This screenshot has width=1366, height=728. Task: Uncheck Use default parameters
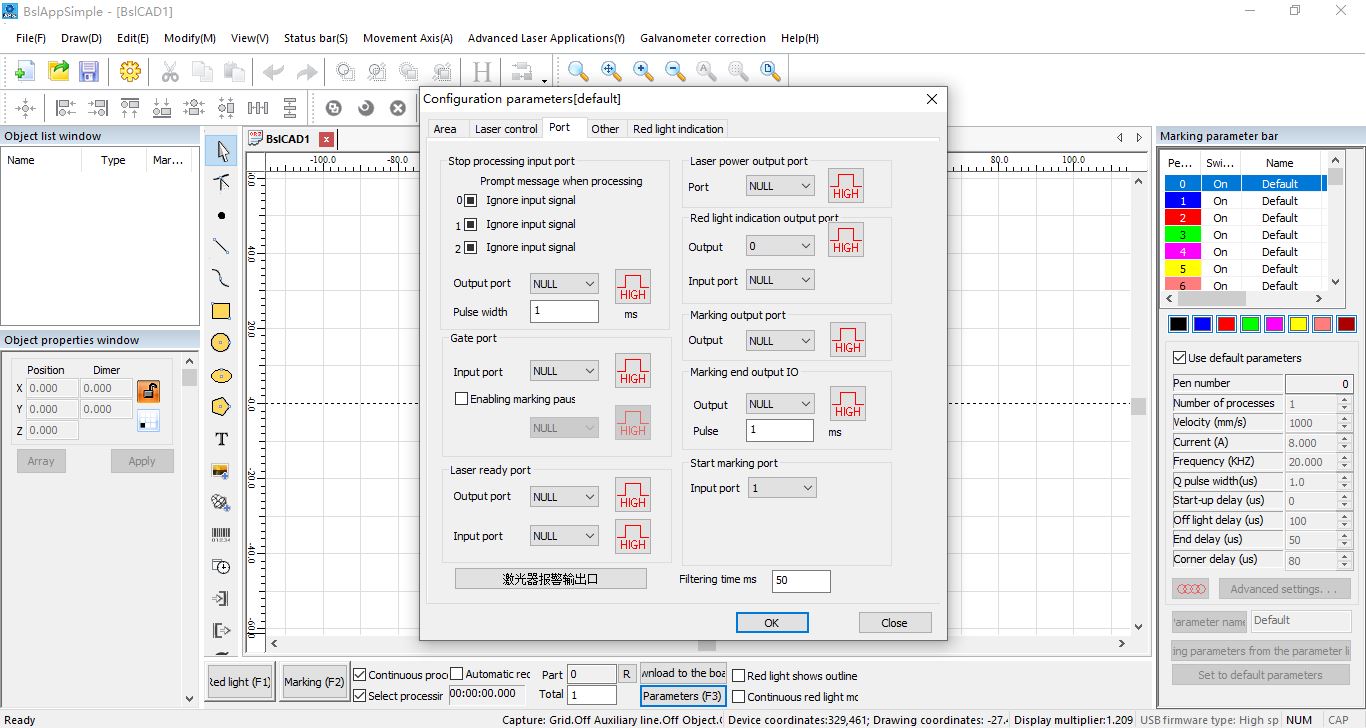coord(1178,358)
